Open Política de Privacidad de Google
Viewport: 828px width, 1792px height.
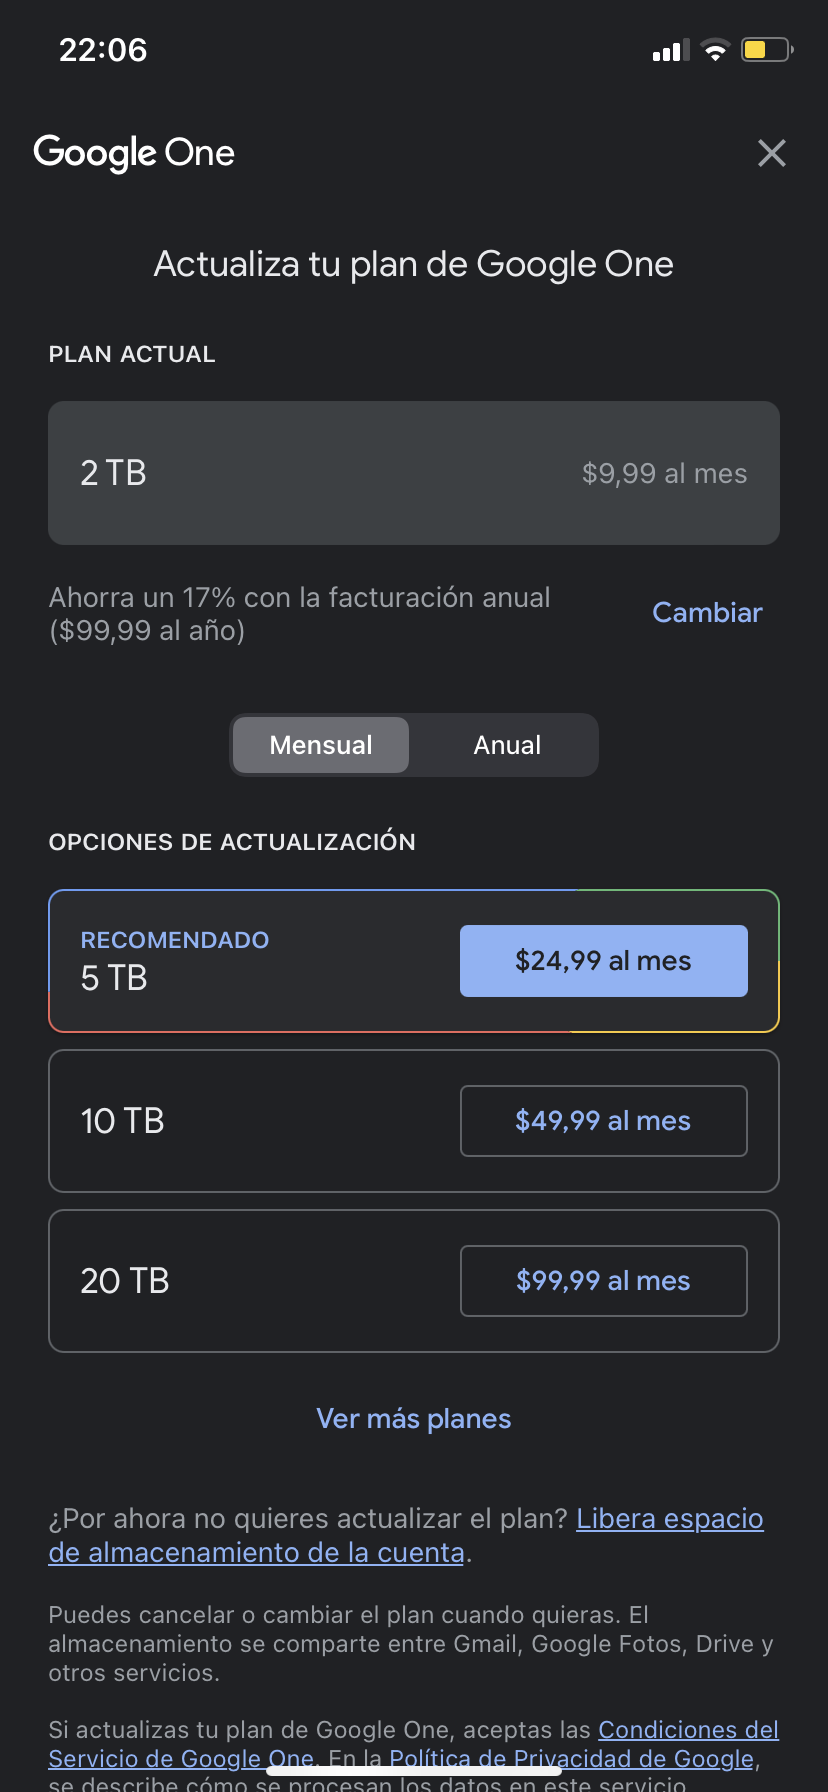coord(570,1759)
